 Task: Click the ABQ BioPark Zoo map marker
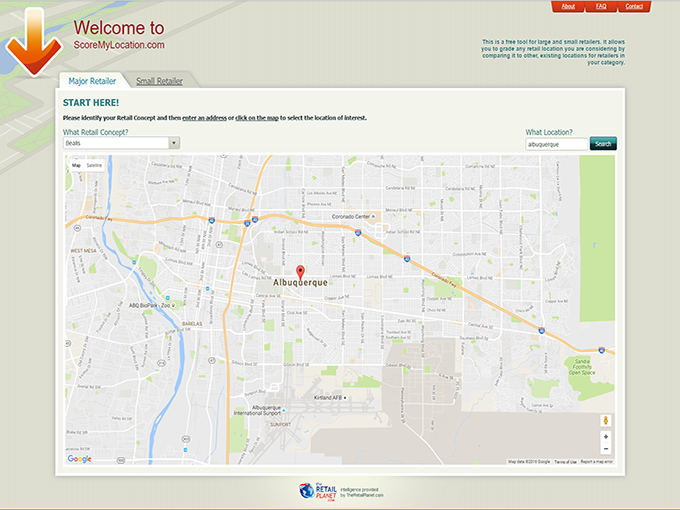(173, 305)
